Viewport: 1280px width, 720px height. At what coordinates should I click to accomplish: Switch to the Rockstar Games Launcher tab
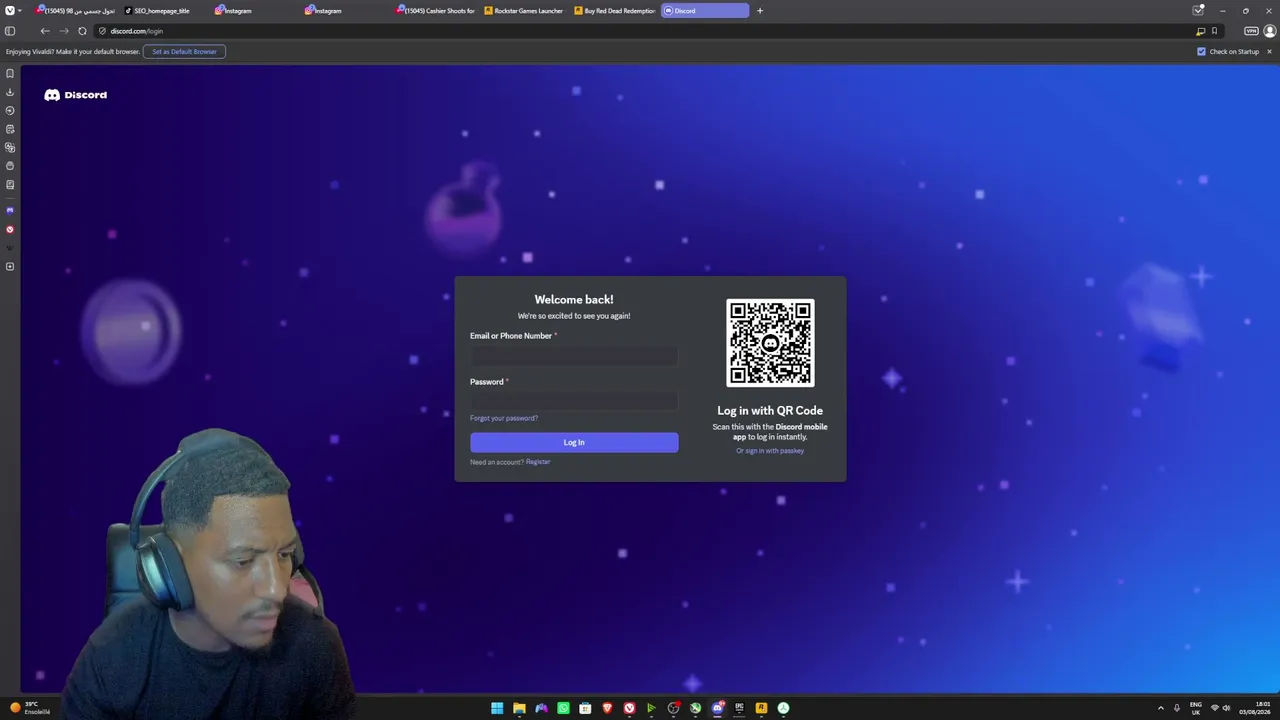[x=524, y=11]
